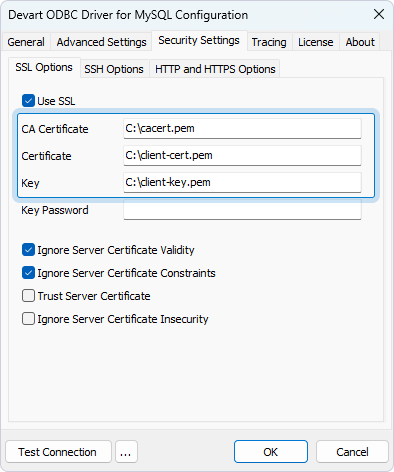Disable Ignore Server Certificate Validity

tap(28, 250)
